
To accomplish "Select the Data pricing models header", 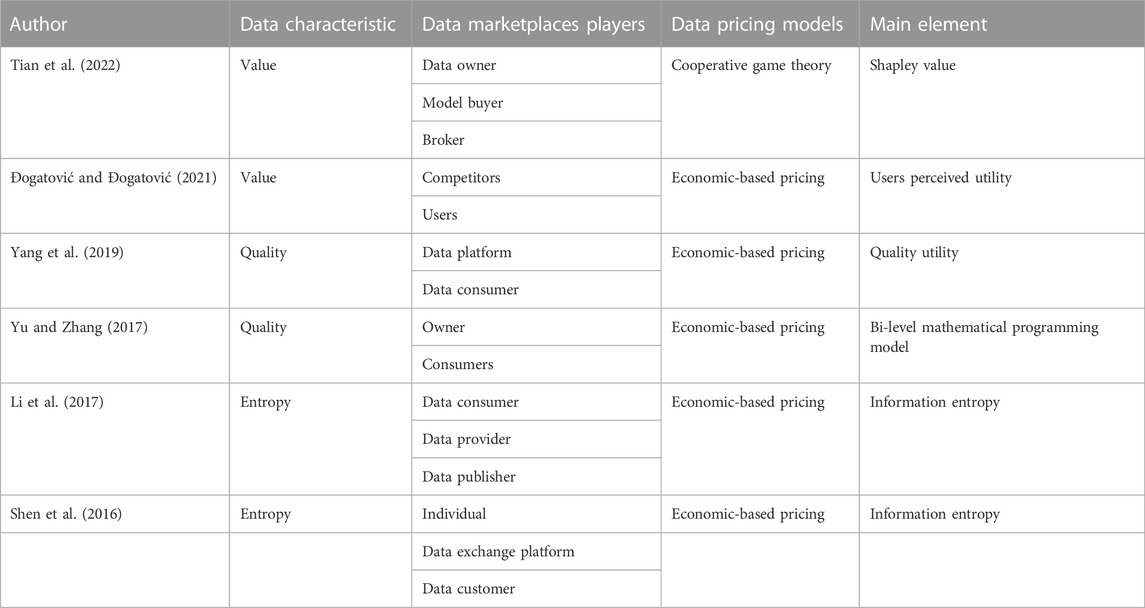I will pos(757,23).
